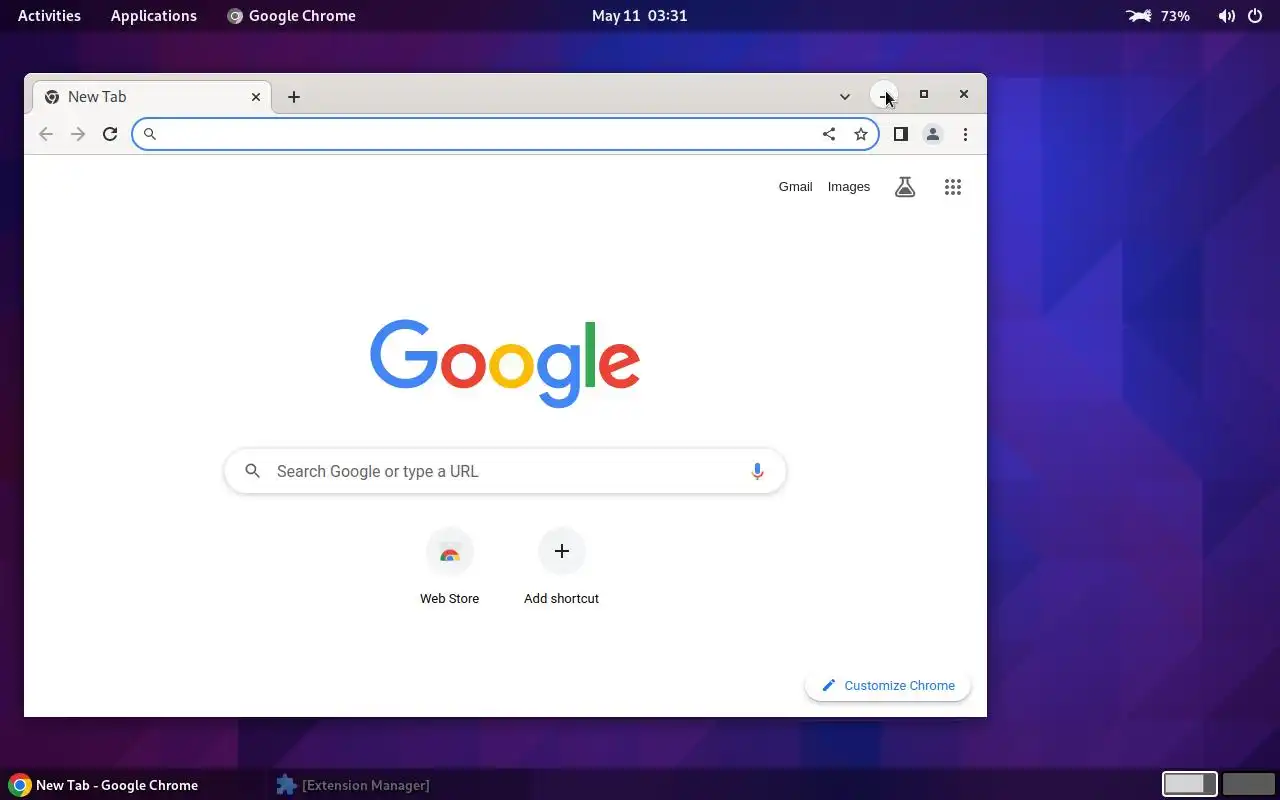Image resolution: width=1280 pixels, height=800 pixels.
Task: Open the Chrome side panel
Action: pyautogui.click(x=901, y=134)
